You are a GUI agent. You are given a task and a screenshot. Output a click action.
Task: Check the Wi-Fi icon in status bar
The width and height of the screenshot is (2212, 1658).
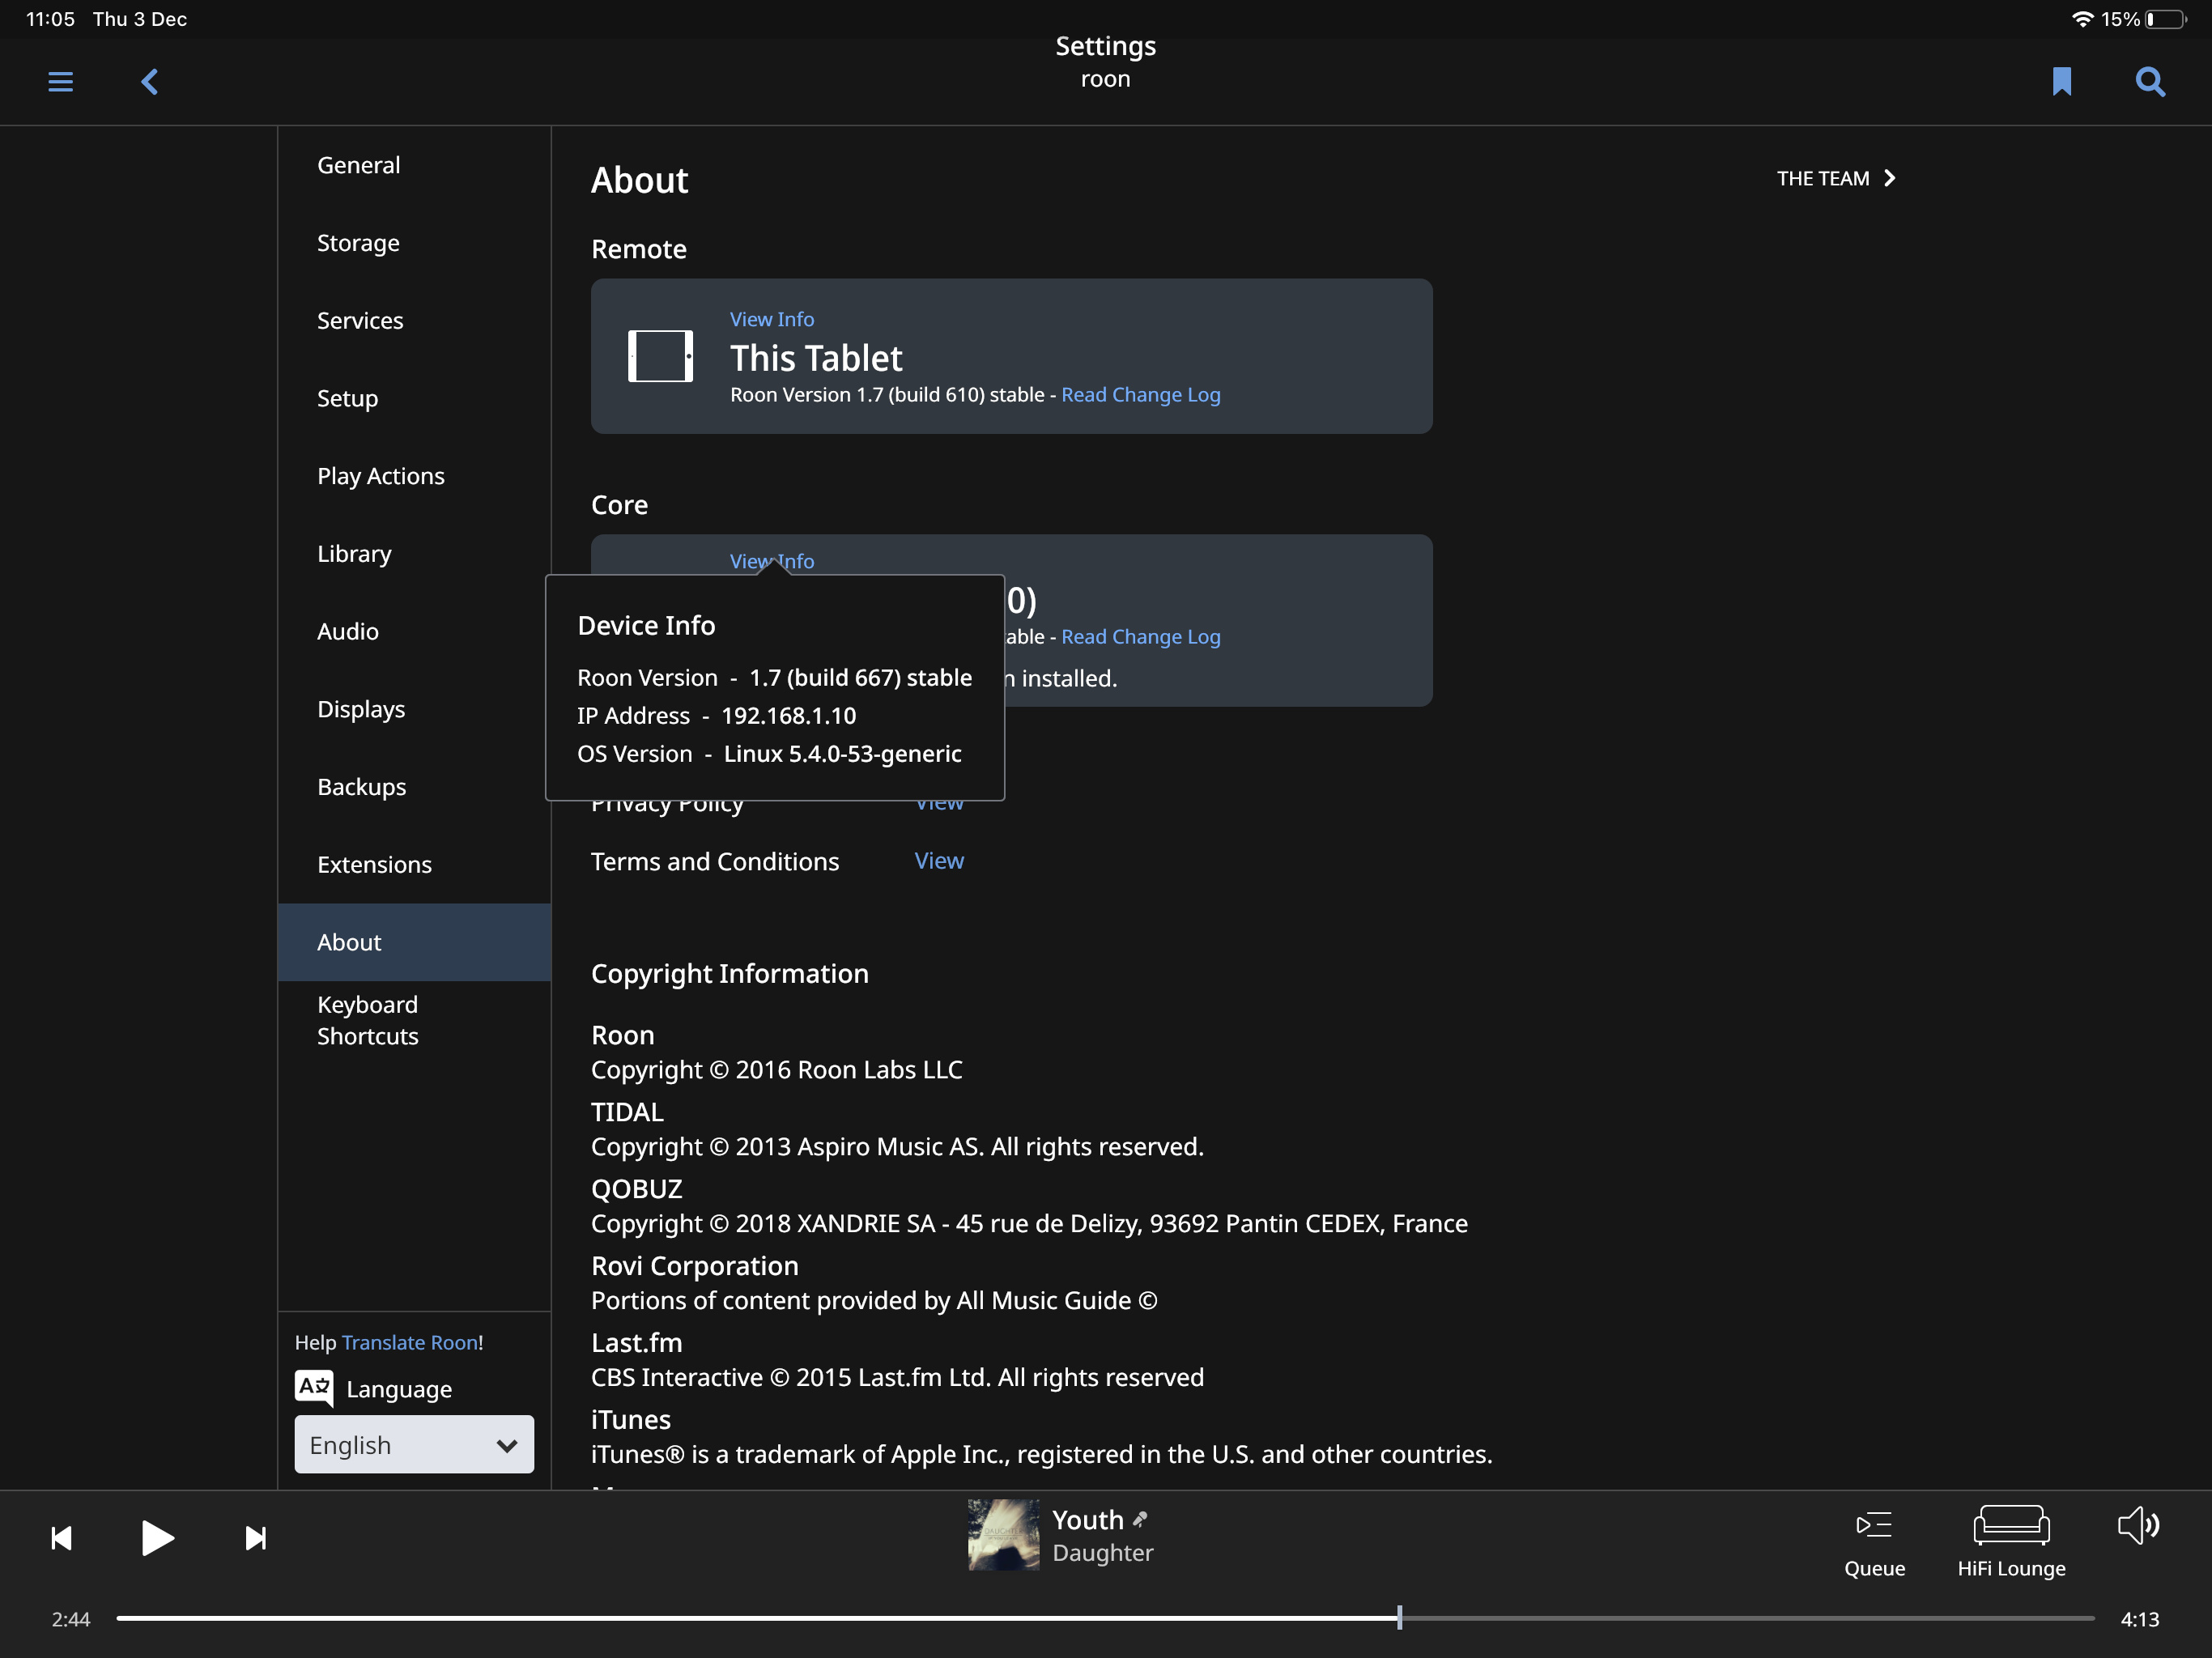tap(2083, 19)
